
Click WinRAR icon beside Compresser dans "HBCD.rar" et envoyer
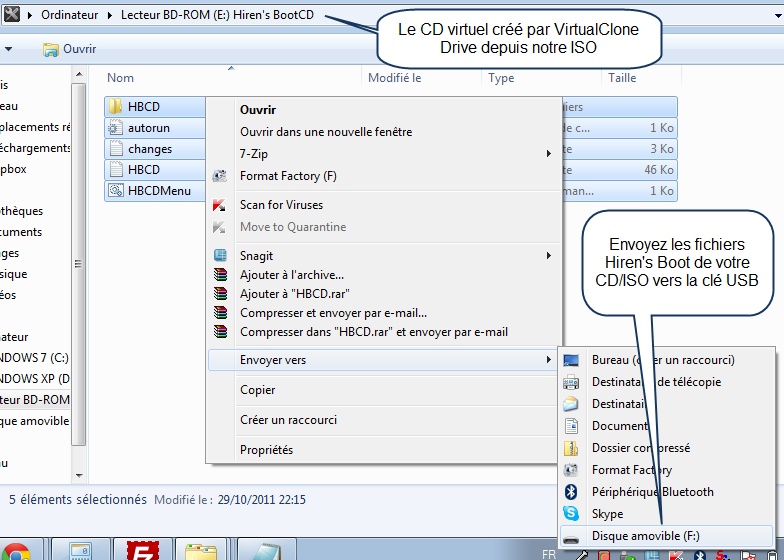(x=220, y=332)
